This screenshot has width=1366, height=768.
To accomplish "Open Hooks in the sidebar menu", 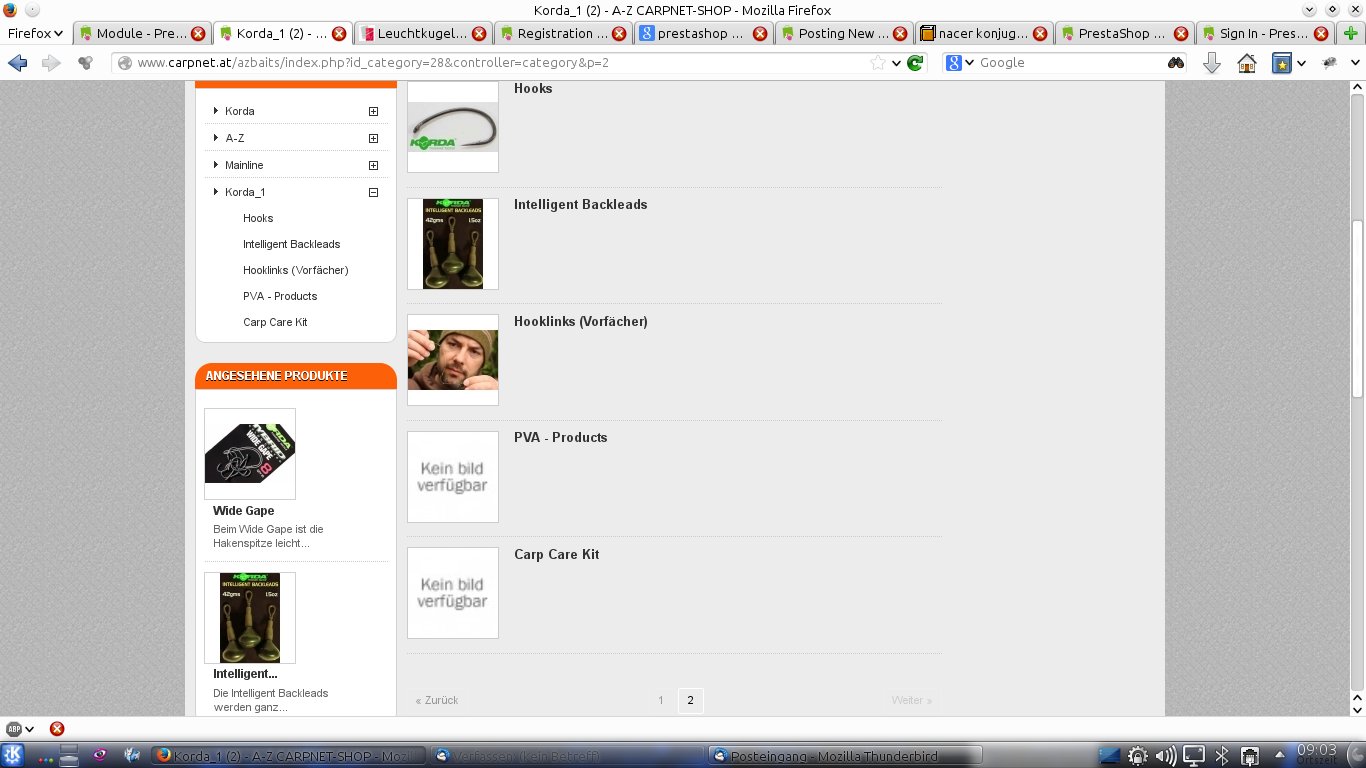I will tap(258, 218).
